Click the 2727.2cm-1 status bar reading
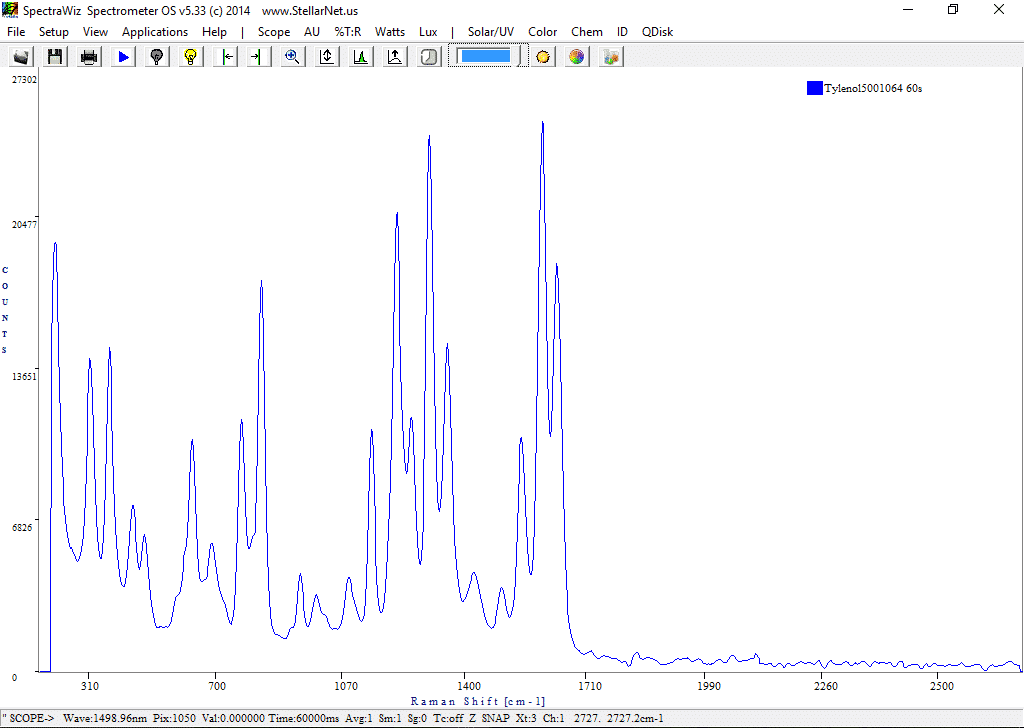 click(635, 718)
